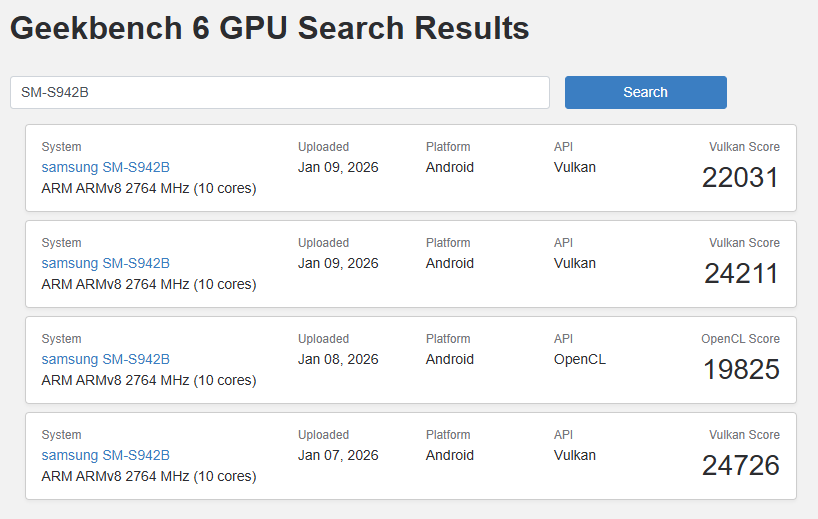Click the CPU description in the 24726 result
Screen dimensions: 818x519
148,476
